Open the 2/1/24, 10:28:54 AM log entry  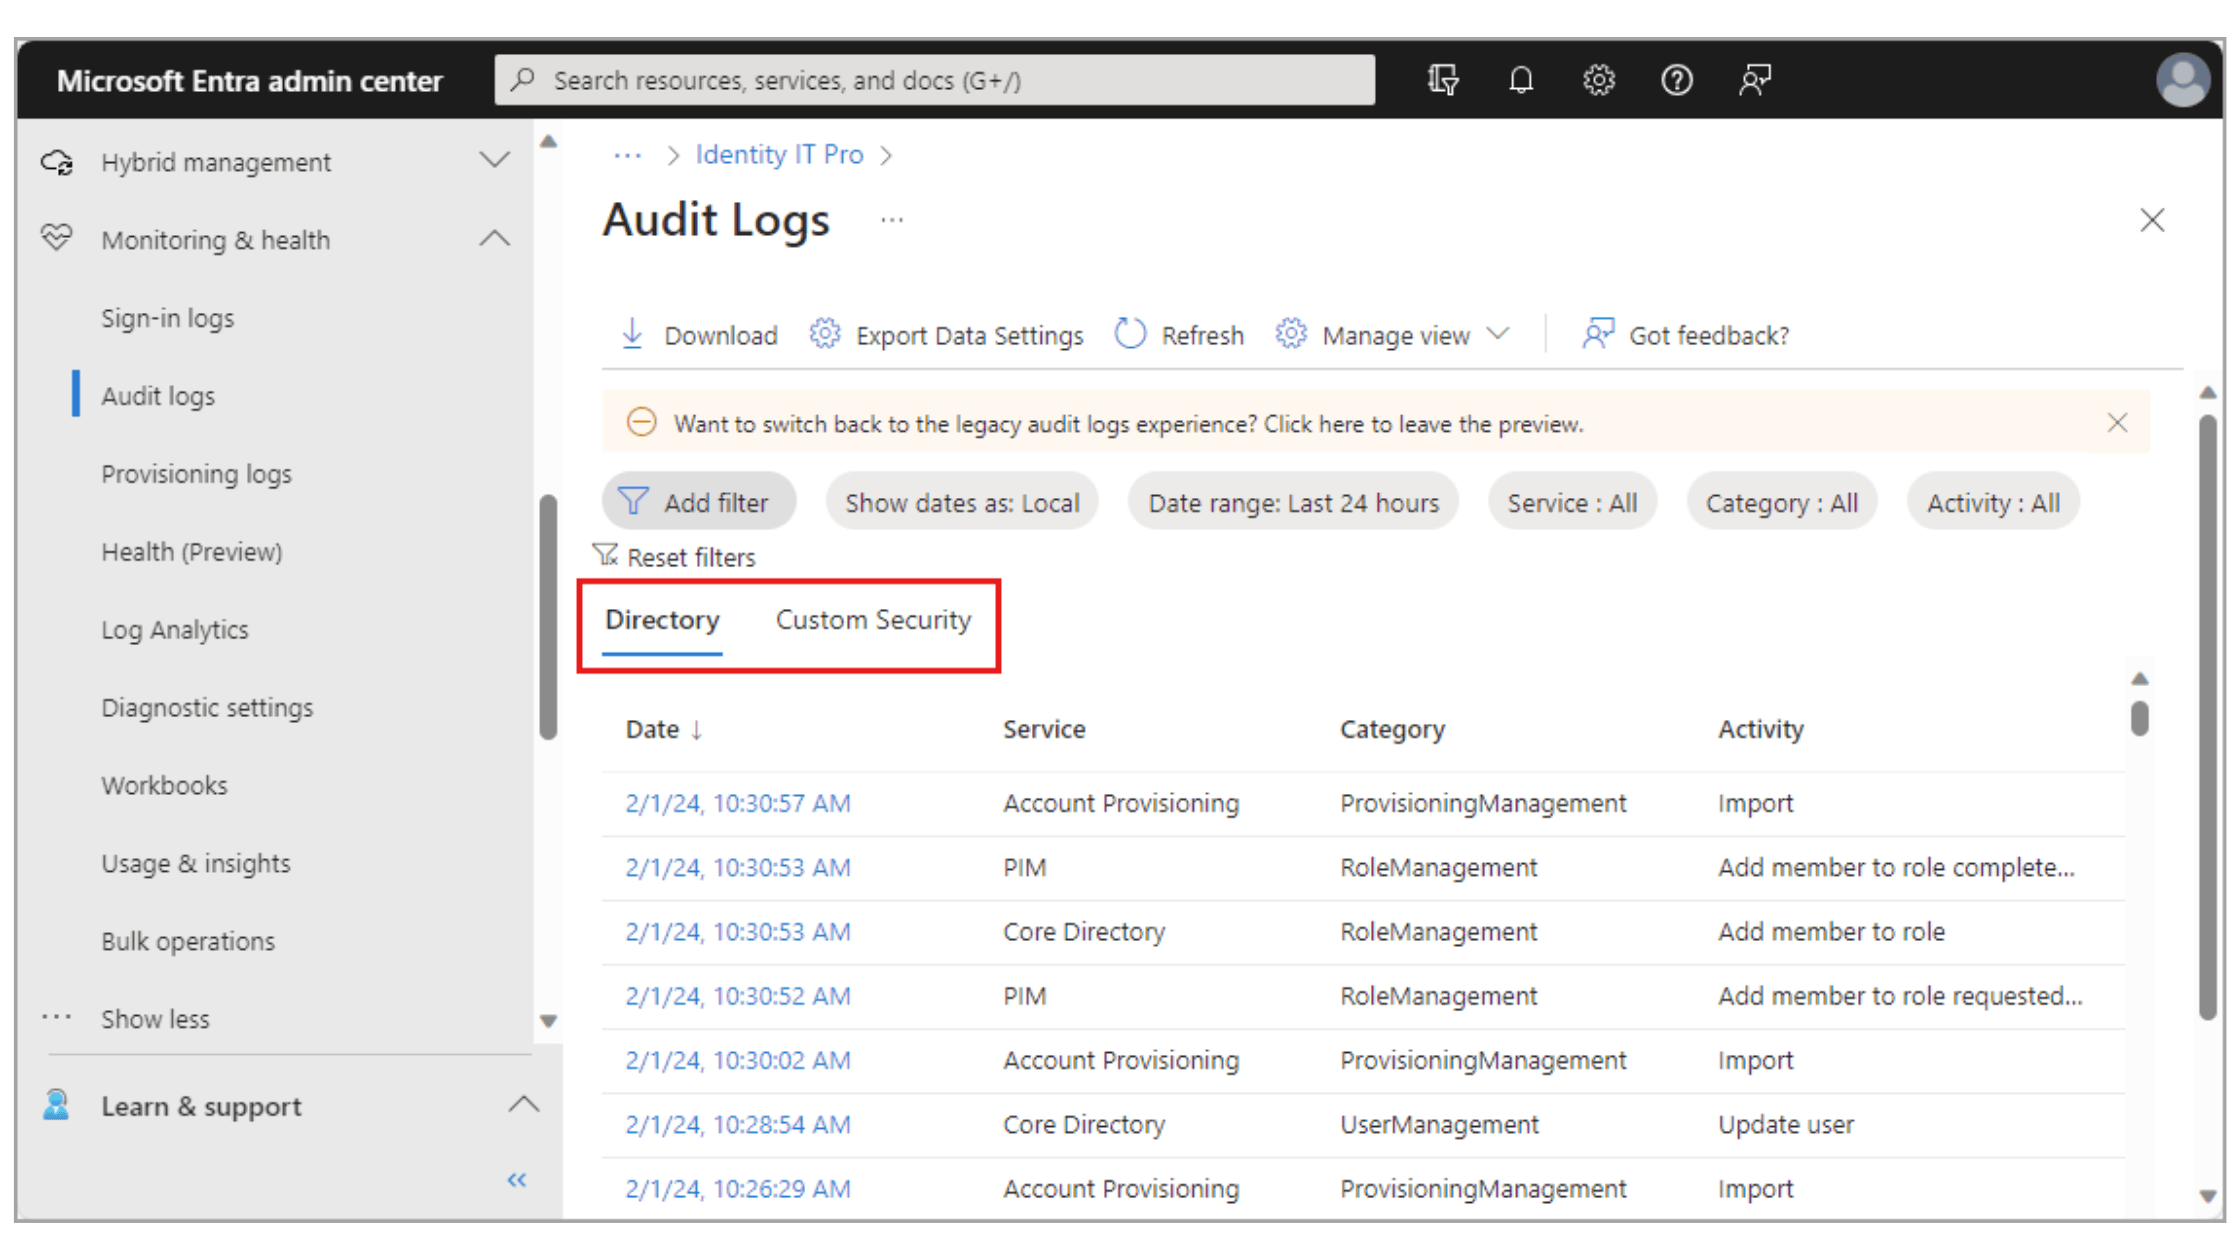pyautogui.click(x=738, y=1125)
